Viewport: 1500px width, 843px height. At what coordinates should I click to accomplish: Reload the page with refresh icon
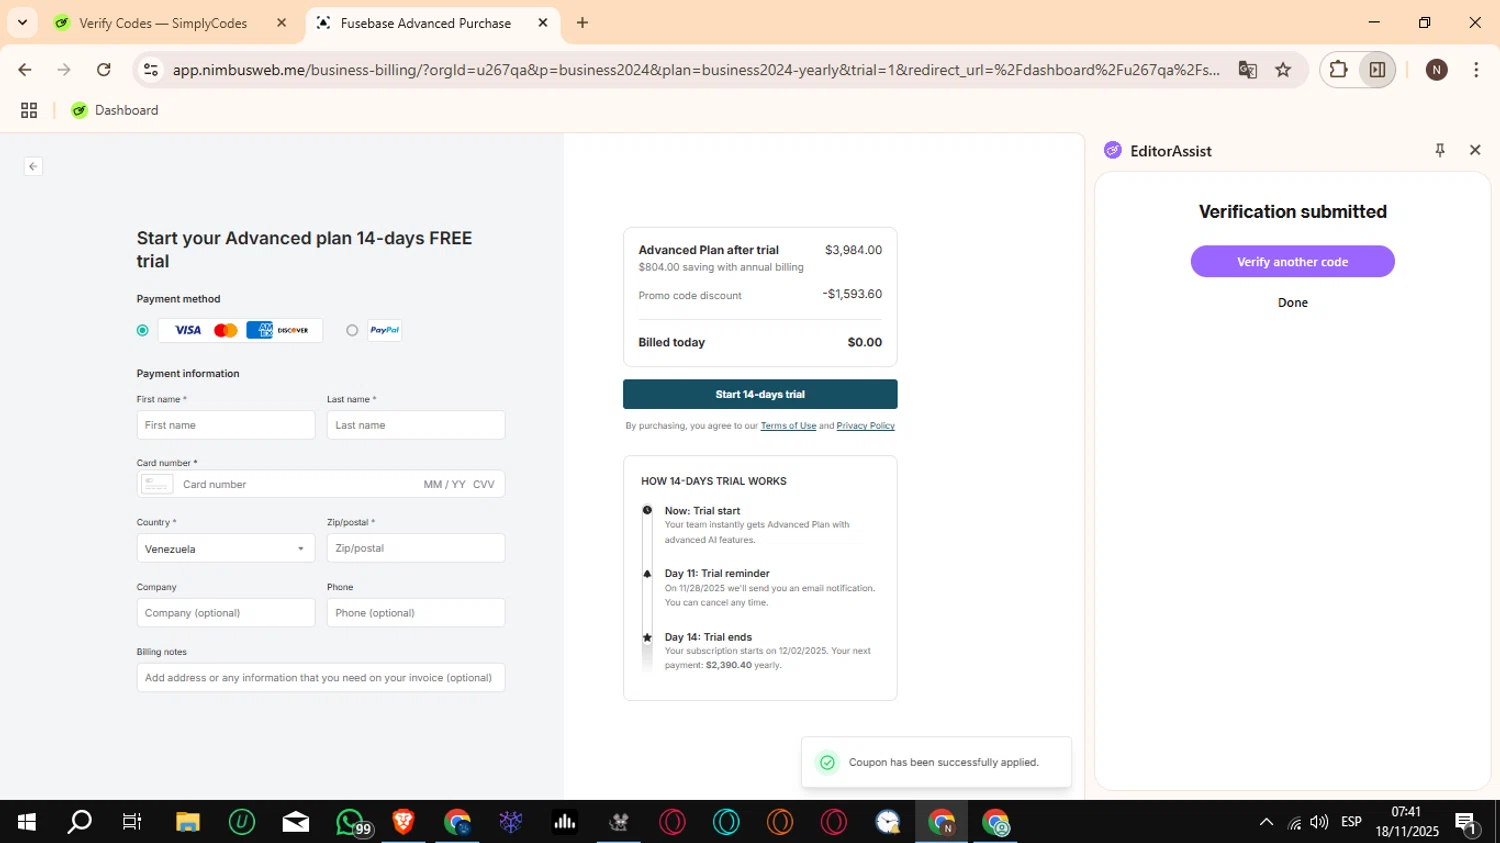tap(103, 69)
